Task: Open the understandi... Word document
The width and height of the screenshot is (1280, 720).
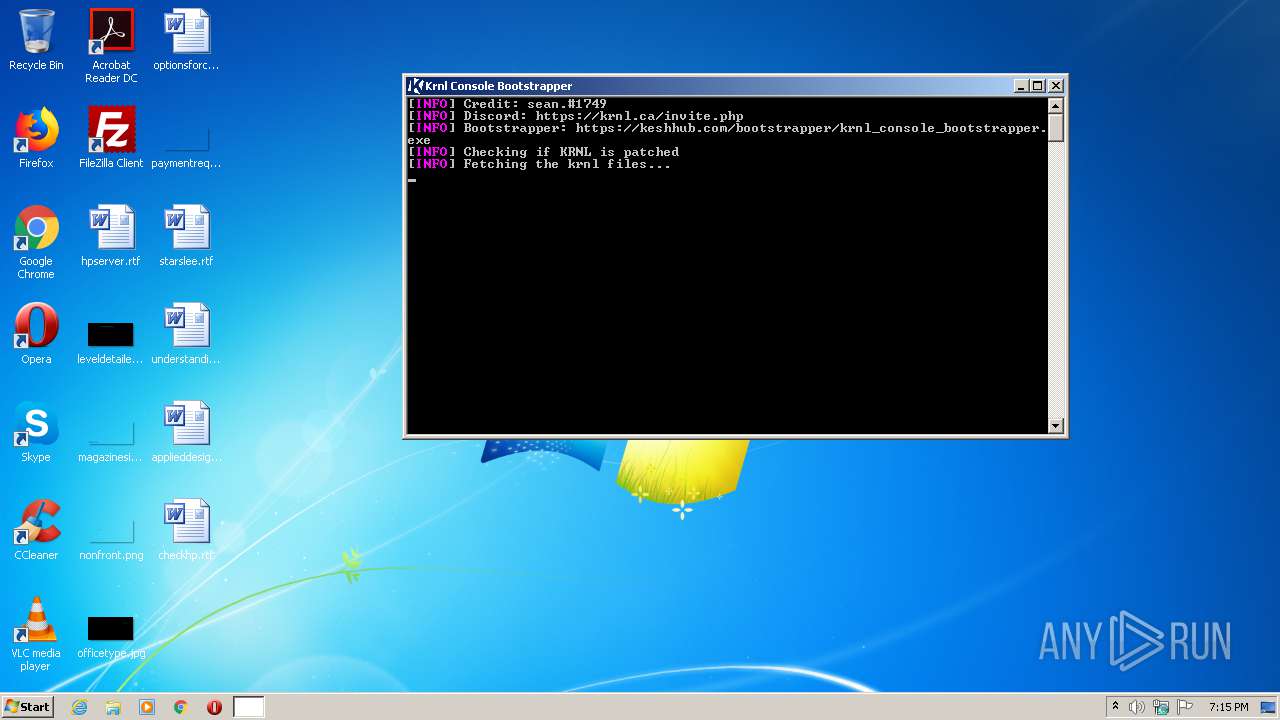Action: pyautogui.click(x=186, y=334)
